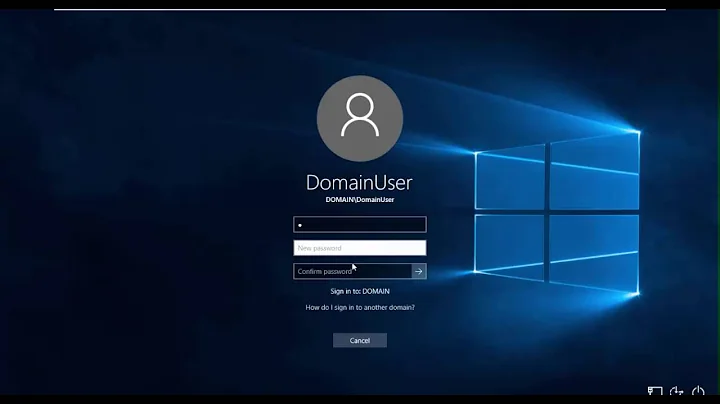Click the DomainUser name heading
This screenshot has height=404, width=720.
pos(360,182)
